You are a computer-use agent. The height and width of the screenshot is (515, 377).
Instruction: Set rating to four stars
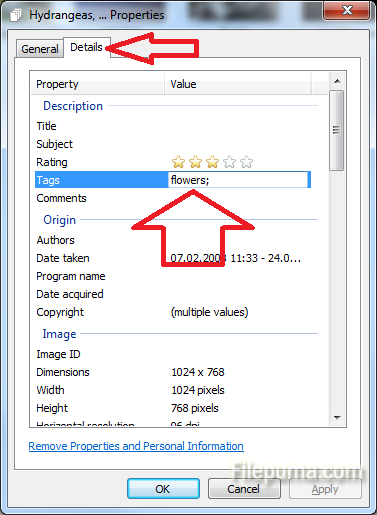229,162
